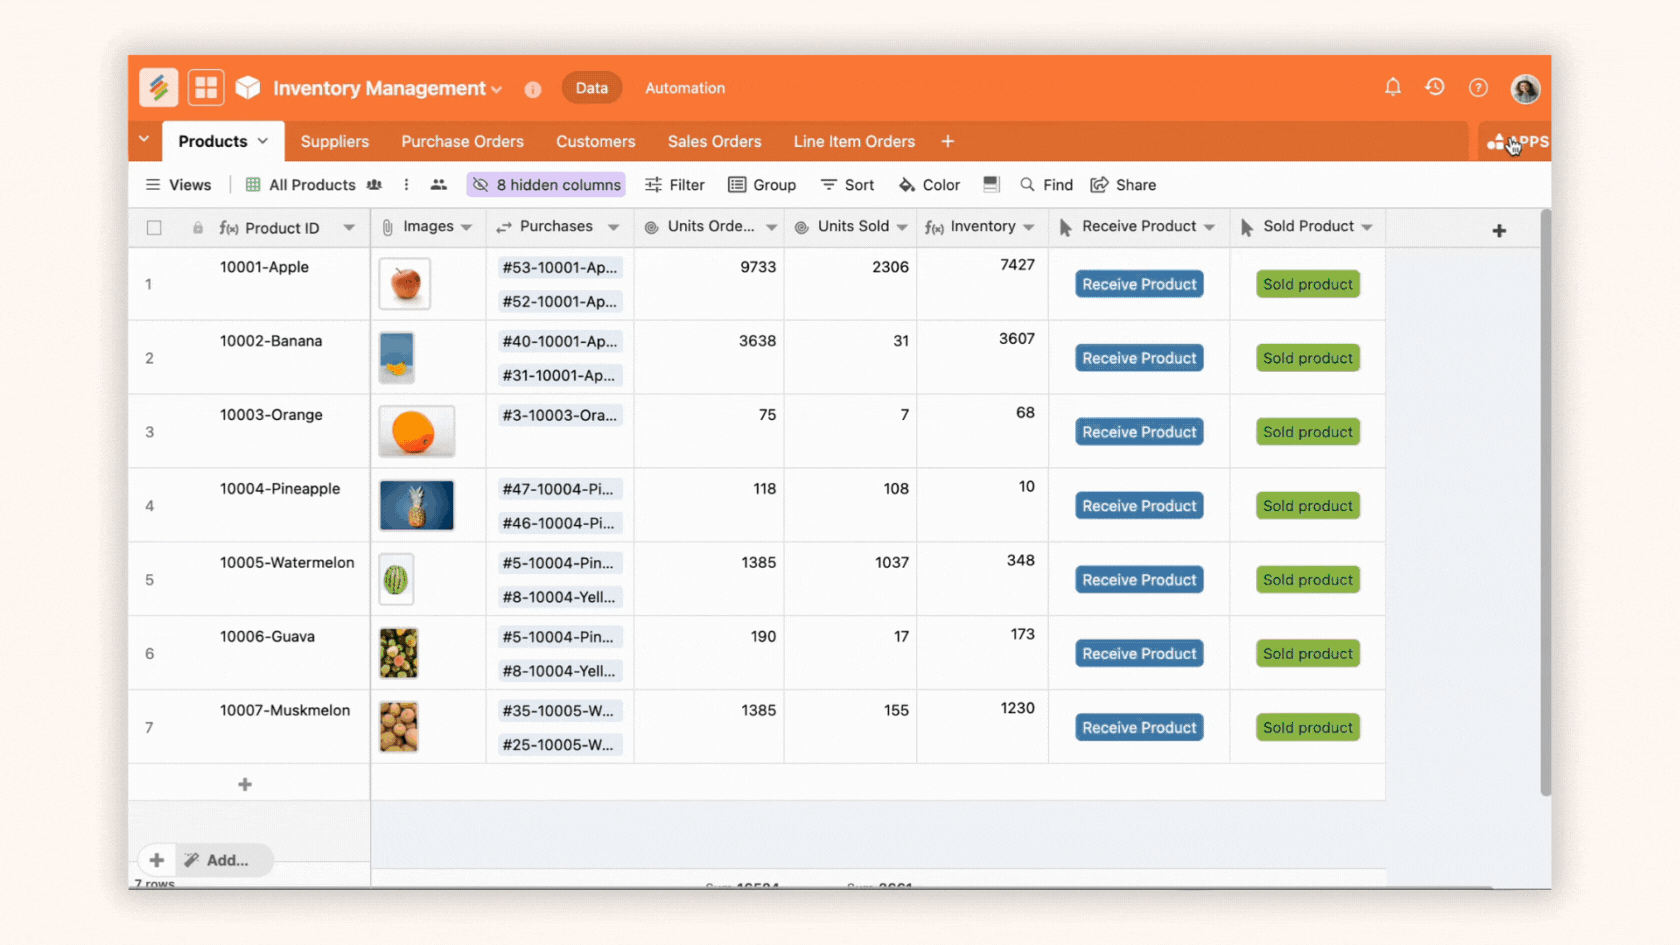Image resolution: width=1680 pixels, height=945 pixels.
Task: Open the activity history clock icon
Action: coord(1435,88)
